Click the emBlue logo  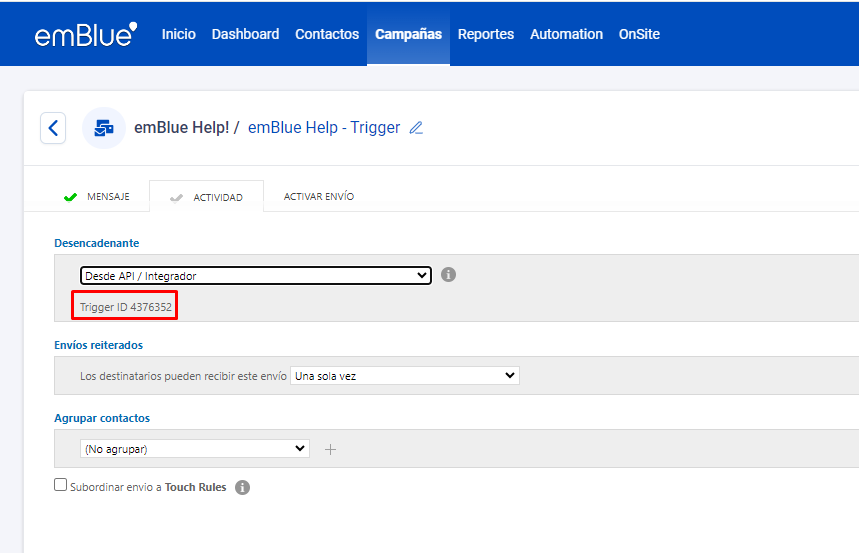(x=86, y=35)
